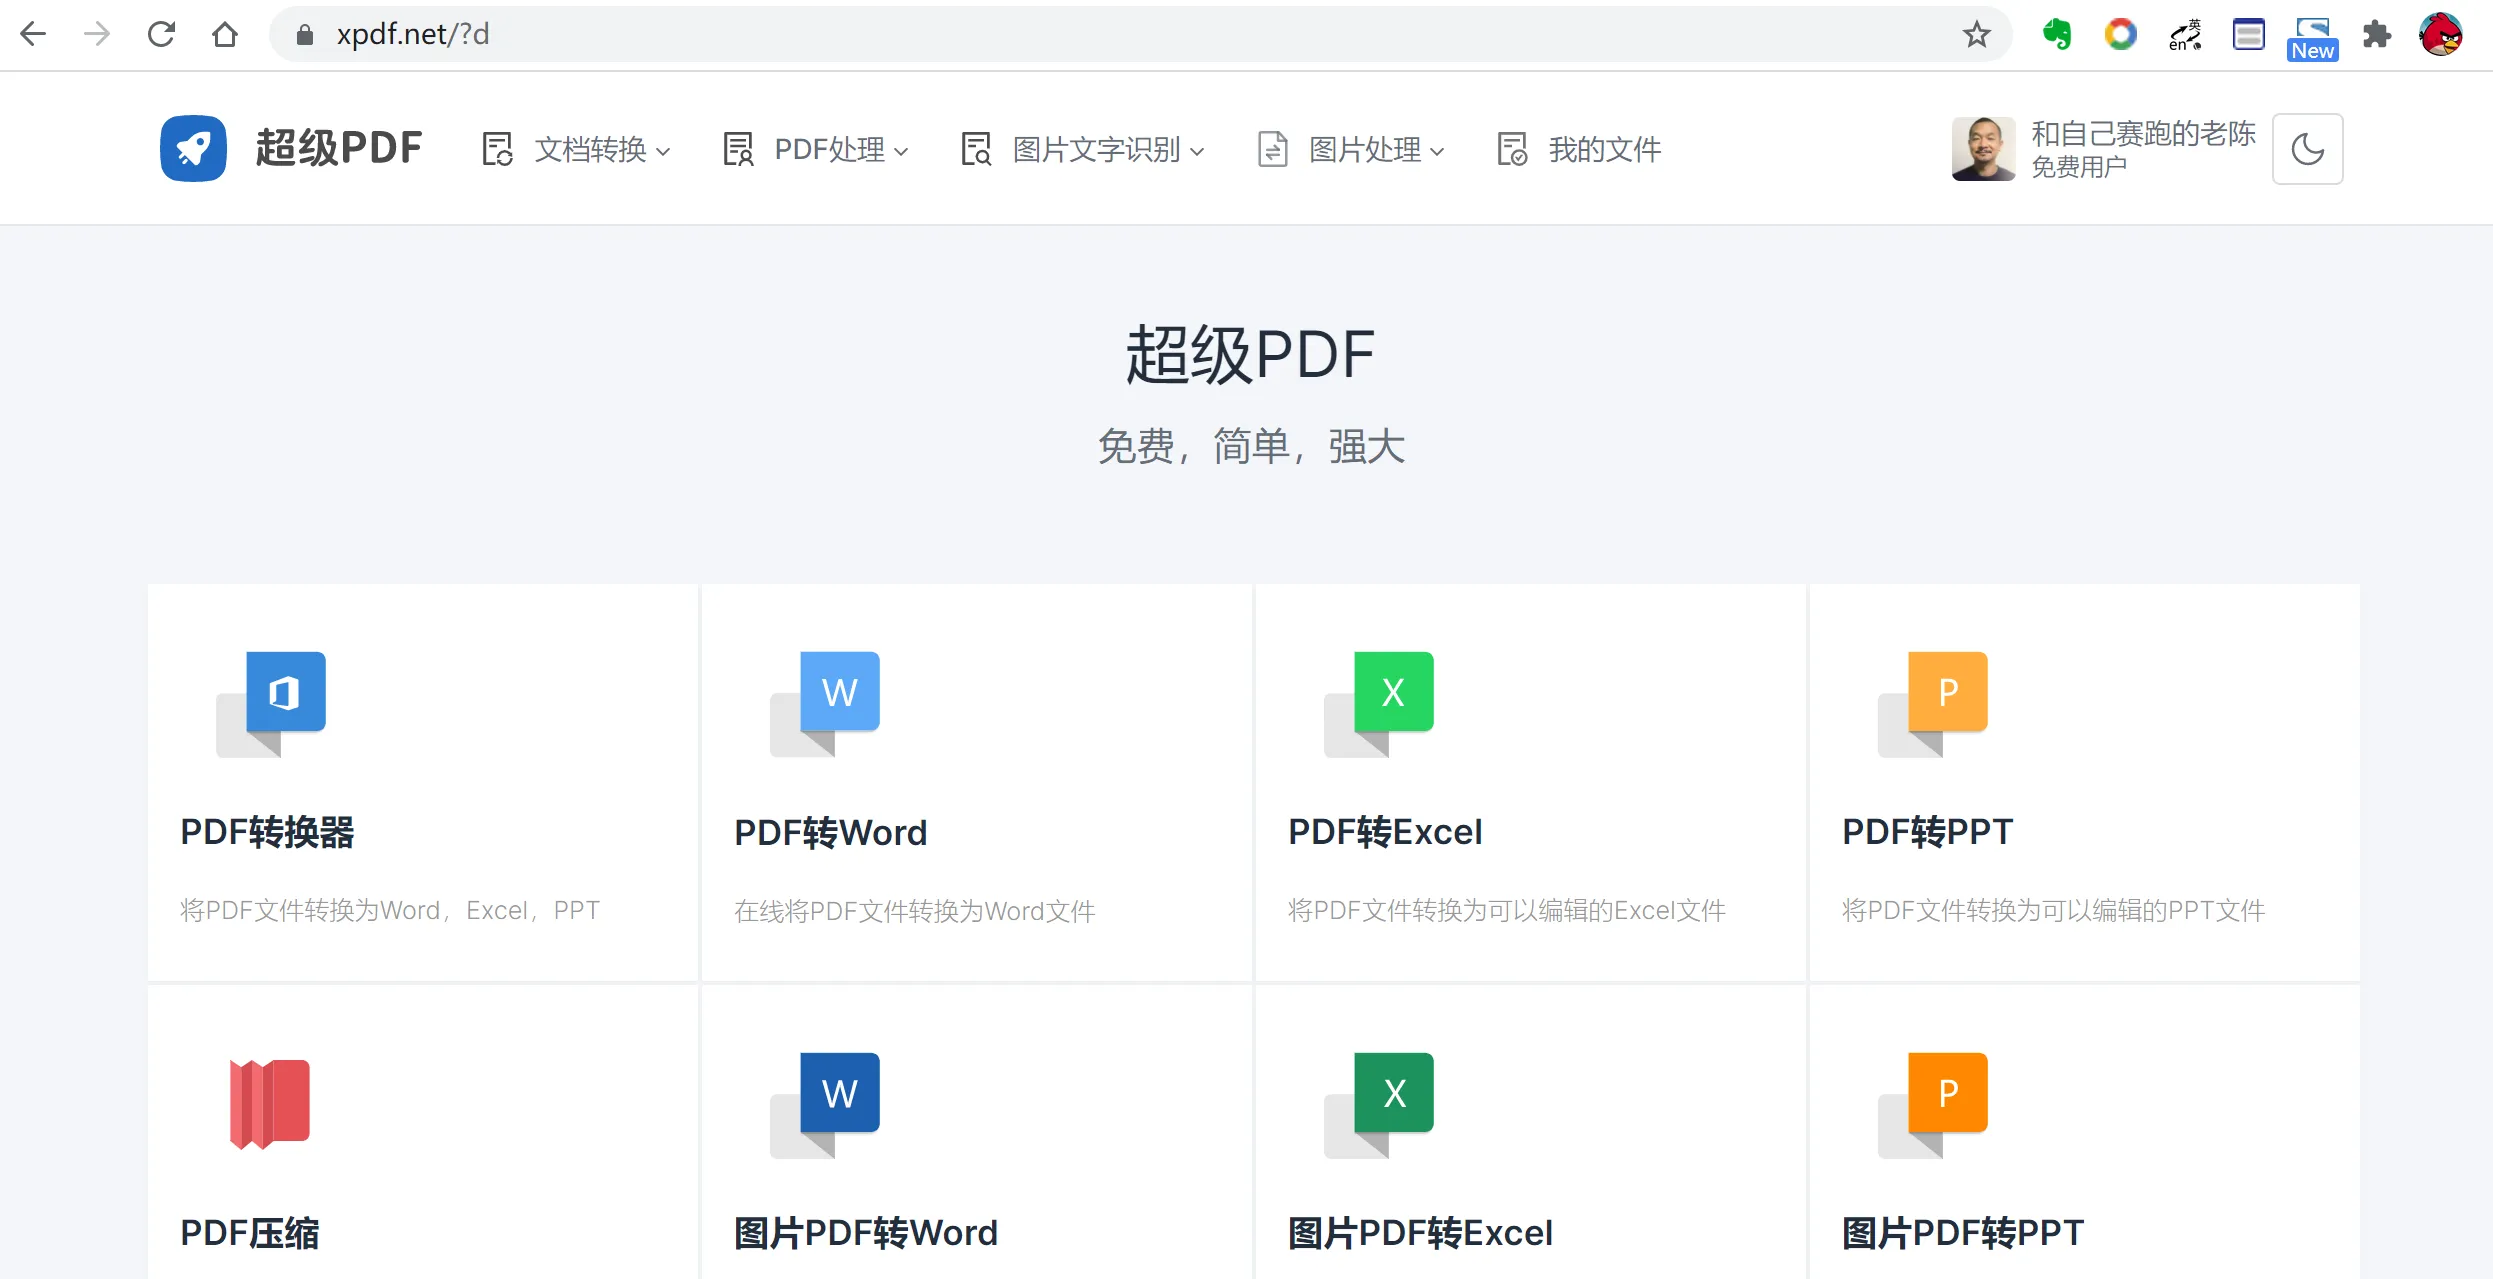Viewport: 2493px width, 1279px height.
Task: Click the PDF转PPT card title
Action: (x=1927, y=832)
